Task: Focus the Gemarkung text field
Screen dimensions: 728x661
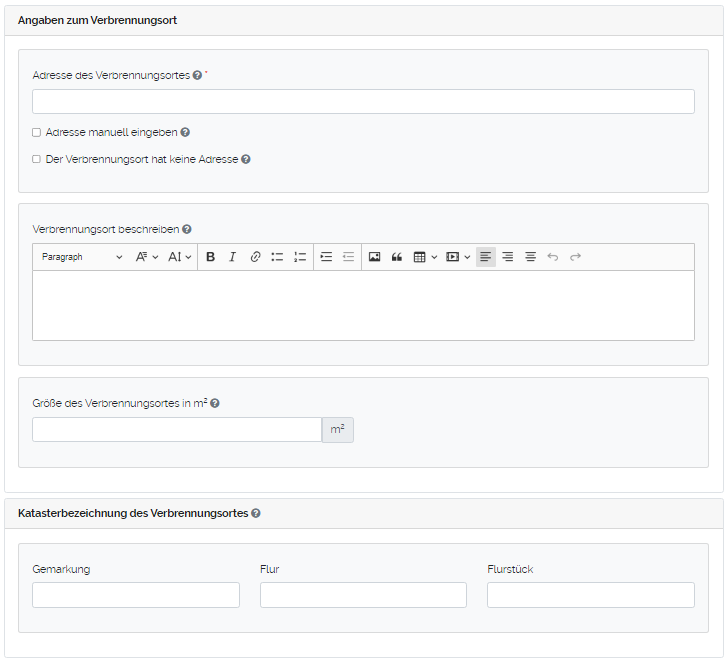Action: click(x=136, y=595)
